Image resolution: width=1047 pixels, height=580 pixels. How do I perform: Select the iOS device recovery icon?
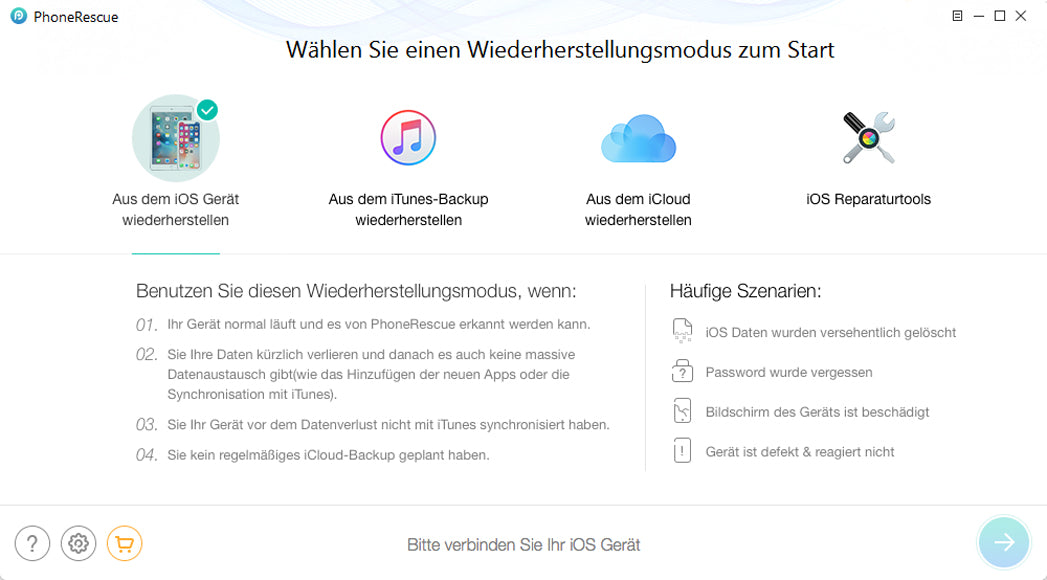pyautogui.click(x=175, y=138)
